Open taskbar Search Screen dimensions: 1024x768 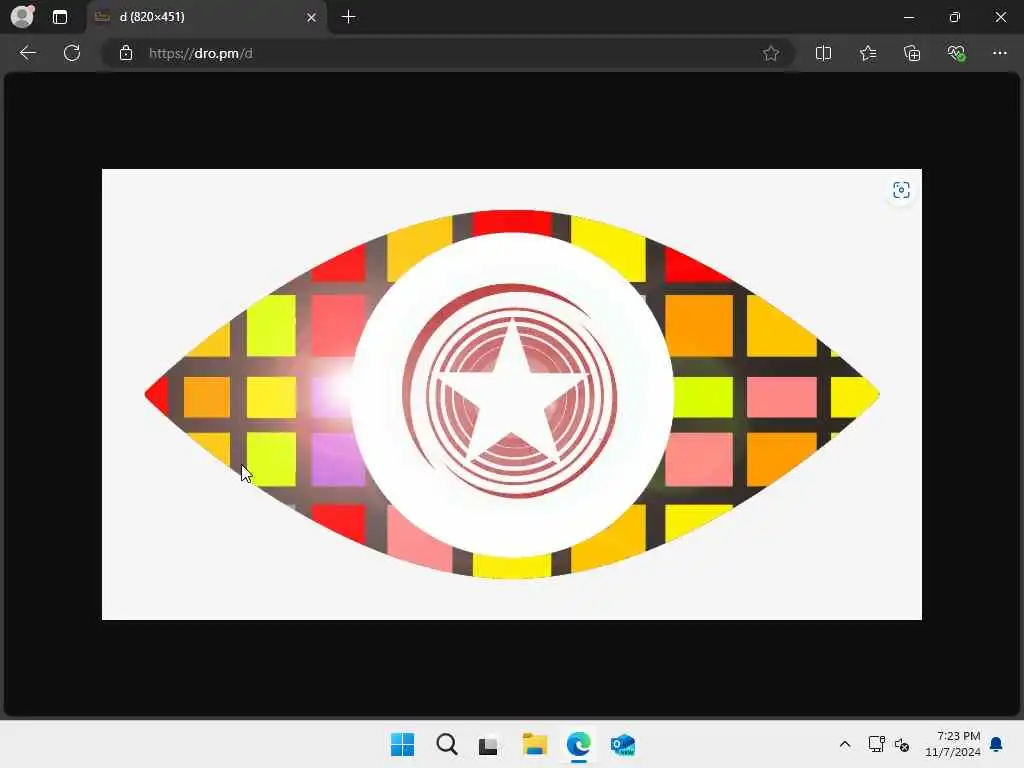click(447, 744)
